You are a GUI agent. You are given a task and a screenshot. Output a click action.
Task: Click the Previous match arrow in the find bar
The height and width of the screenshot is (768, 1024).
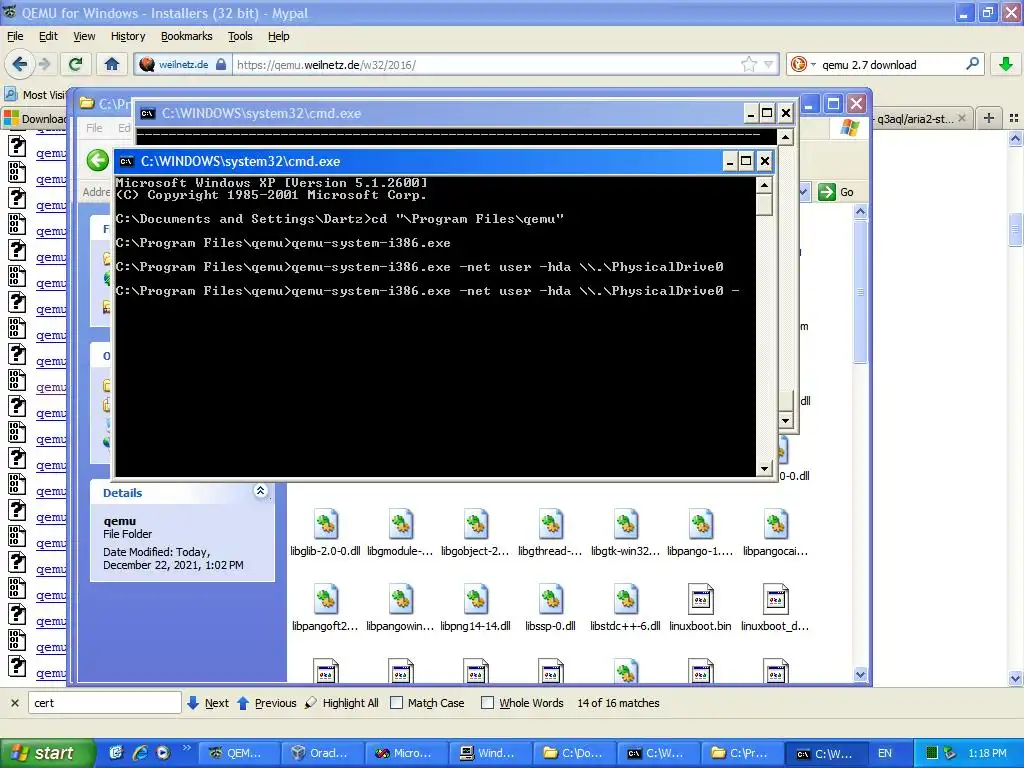pos(266,703)
